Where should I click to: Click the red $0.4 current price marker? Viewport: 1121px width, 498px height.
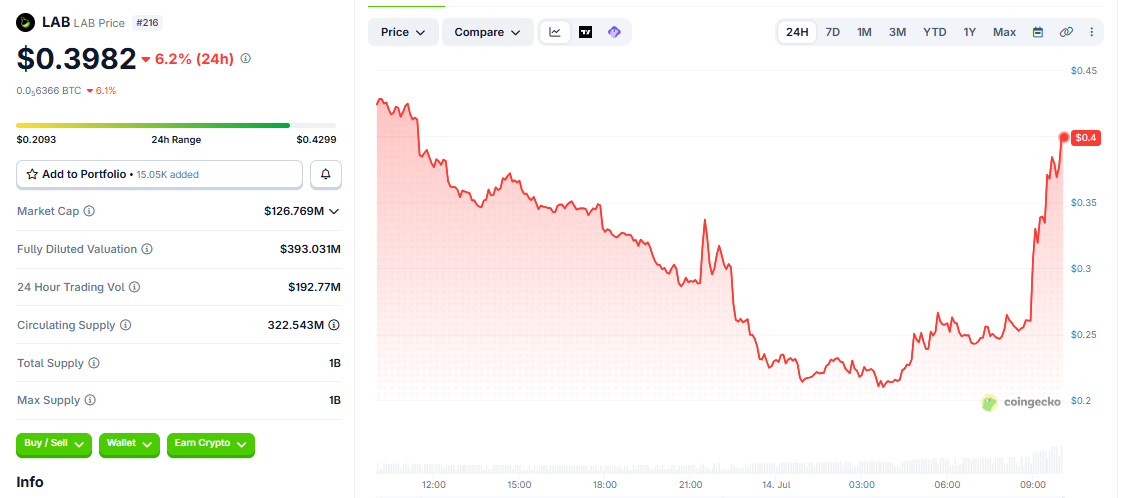tap(1085, 137)
